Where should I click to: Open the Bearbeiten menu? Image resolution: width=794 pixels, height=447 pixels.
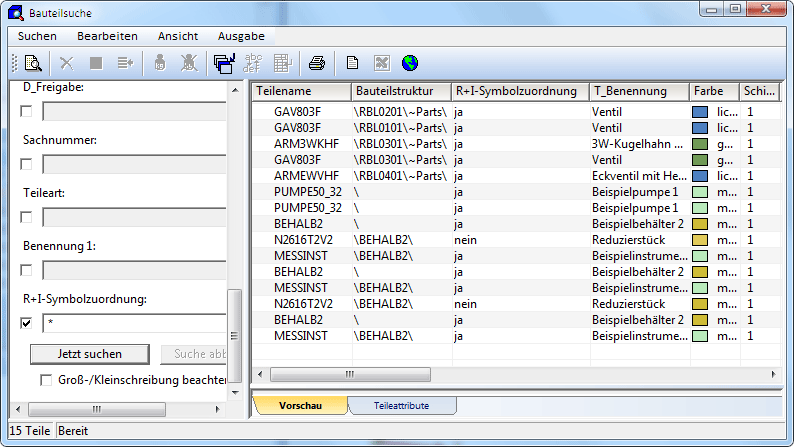coord(107,36)
